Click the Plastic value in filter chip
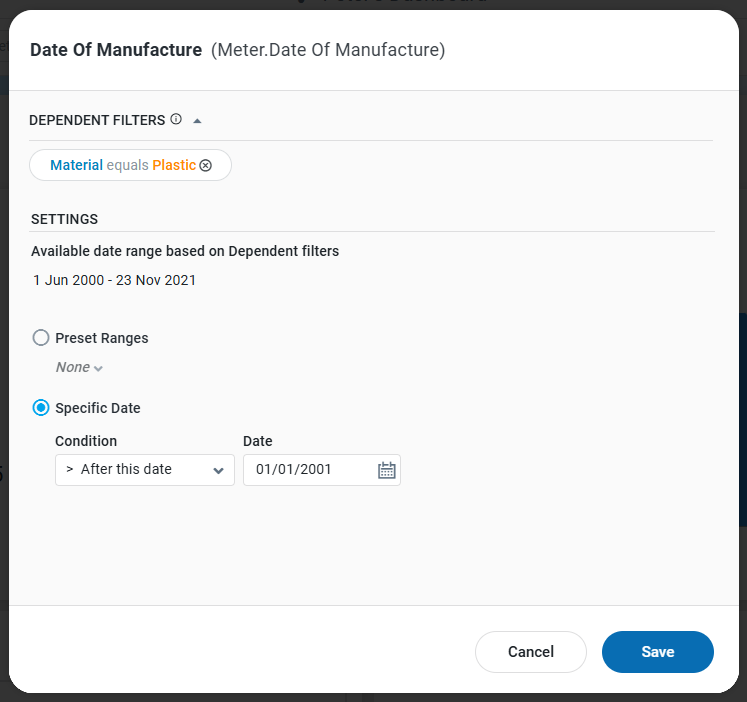This screenshot has height=702, width=747. (x=174, y=165)
